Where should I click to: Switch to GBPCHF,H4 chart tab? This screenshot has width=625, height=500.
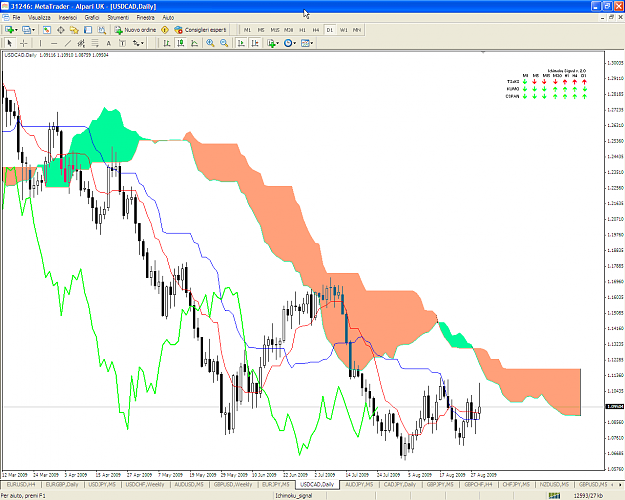click(478, 484)
